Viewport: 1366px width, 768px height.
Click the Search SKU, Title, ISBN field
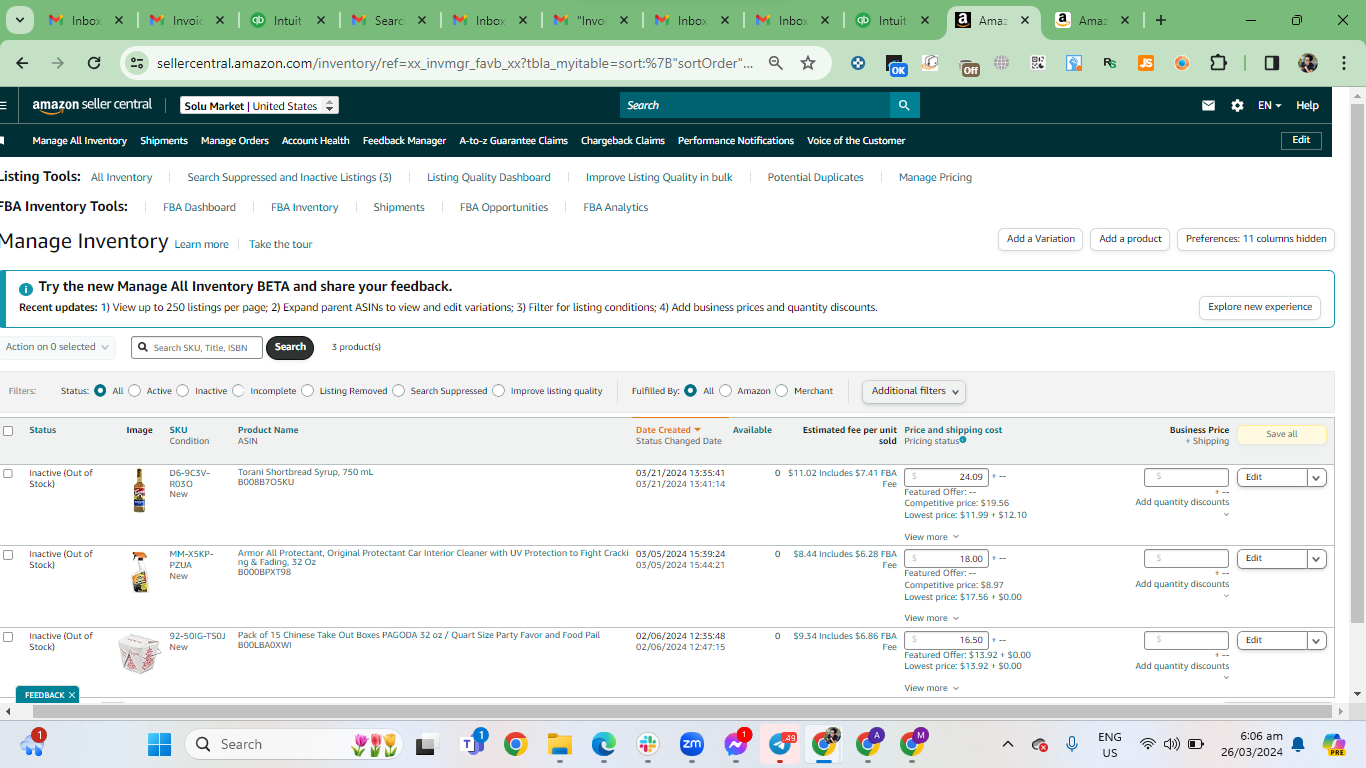tap(197, 347)
